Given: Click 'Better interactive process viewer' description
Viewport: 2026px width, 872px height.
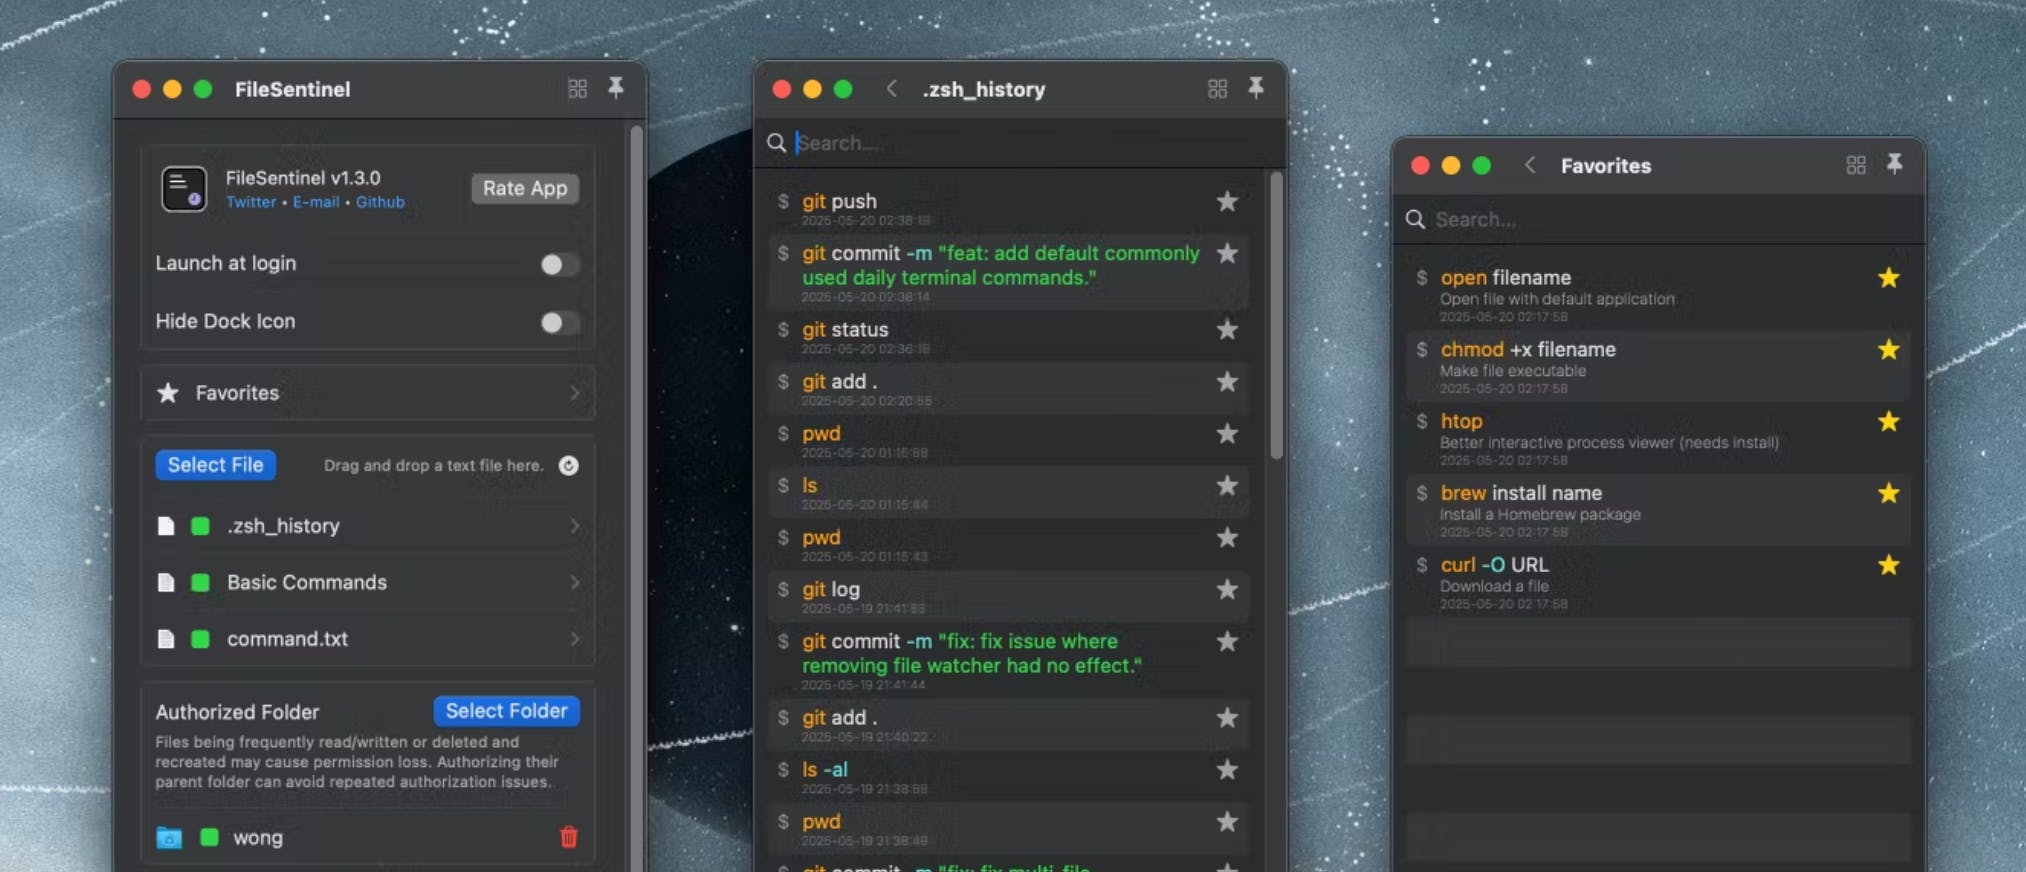Looking at the screenshot, I should 1557,443.
